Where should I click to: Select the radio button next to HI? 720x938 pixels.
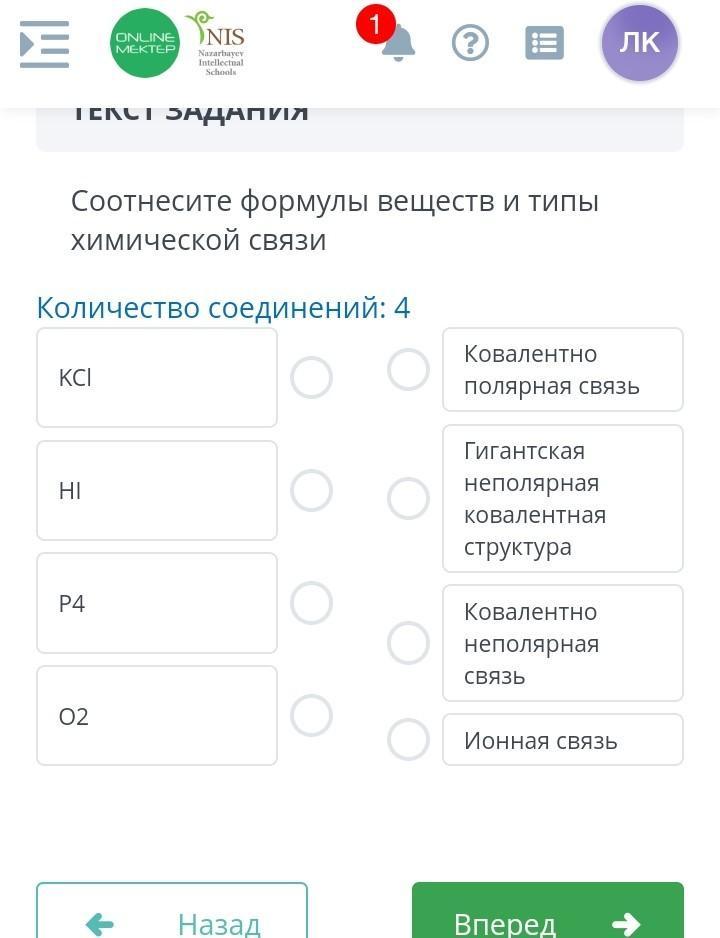point(311,491)
